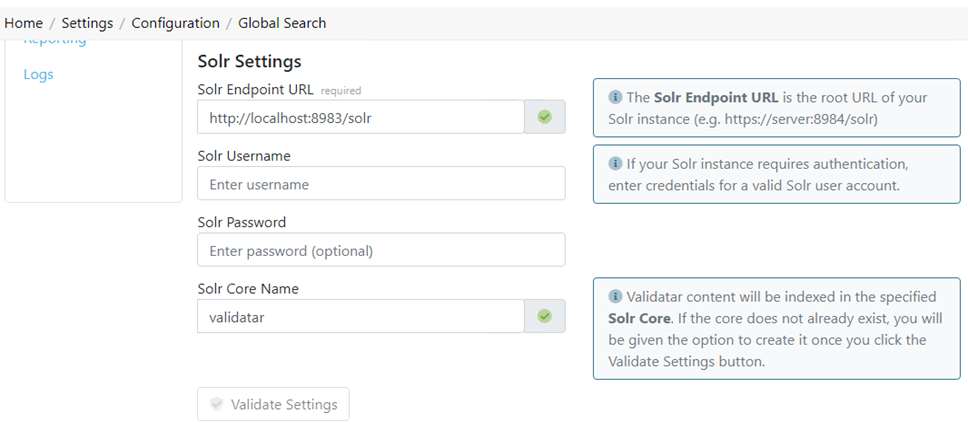This screenshot has width=968, height=439.
Task: Focus the Solr Endpoint URL field
Action: point(361,117)
